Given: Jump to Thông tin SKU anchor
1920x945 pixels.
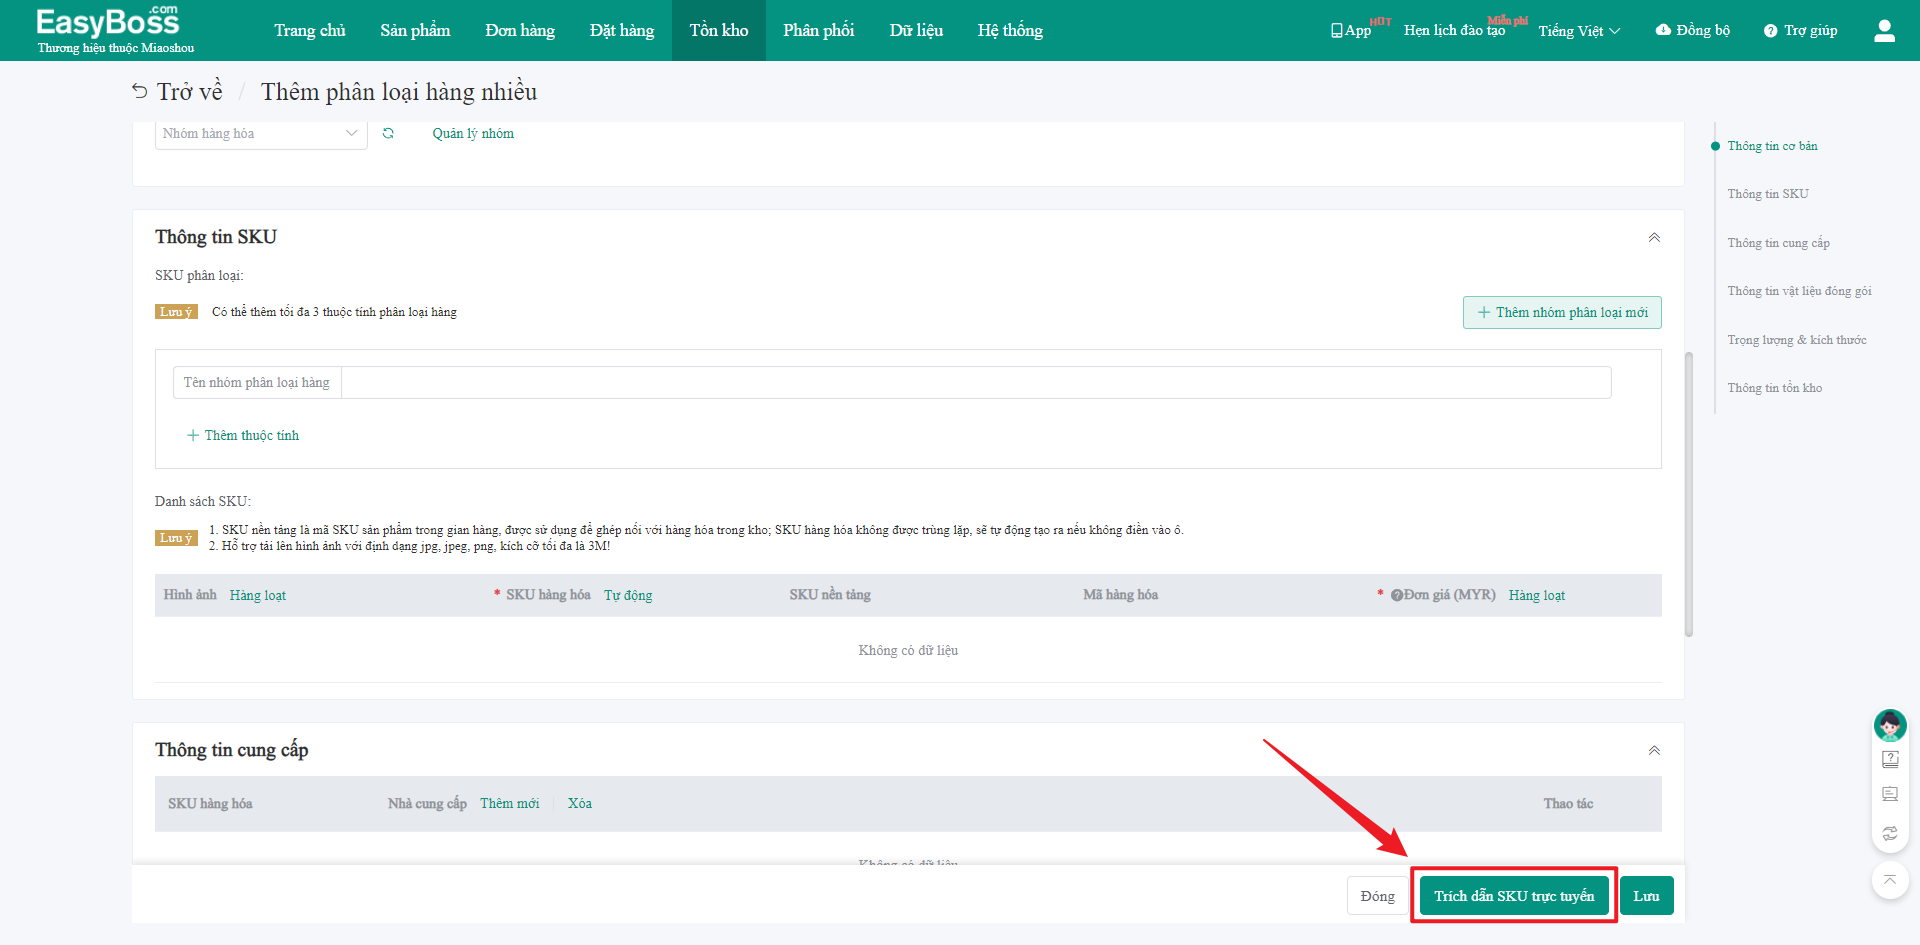Looking at the screenshot, I should (1768, 194).
